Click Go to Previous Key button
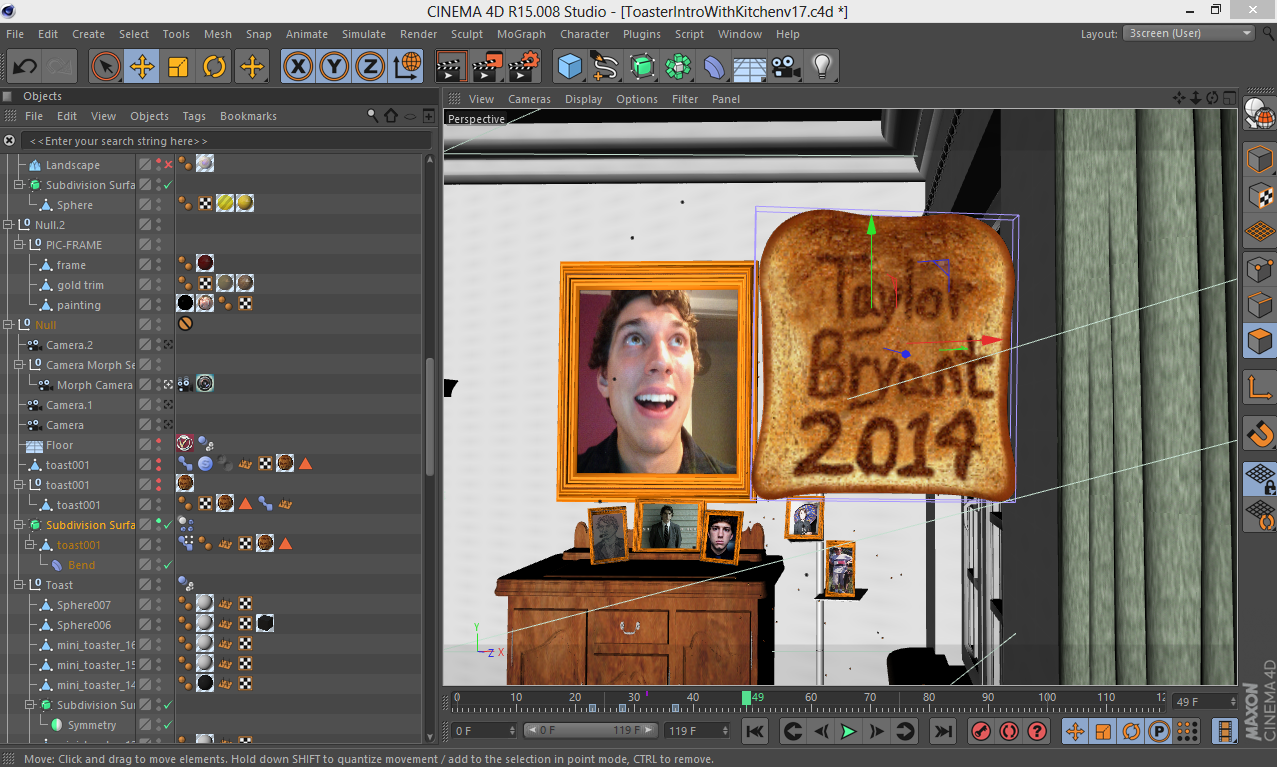 793,732
